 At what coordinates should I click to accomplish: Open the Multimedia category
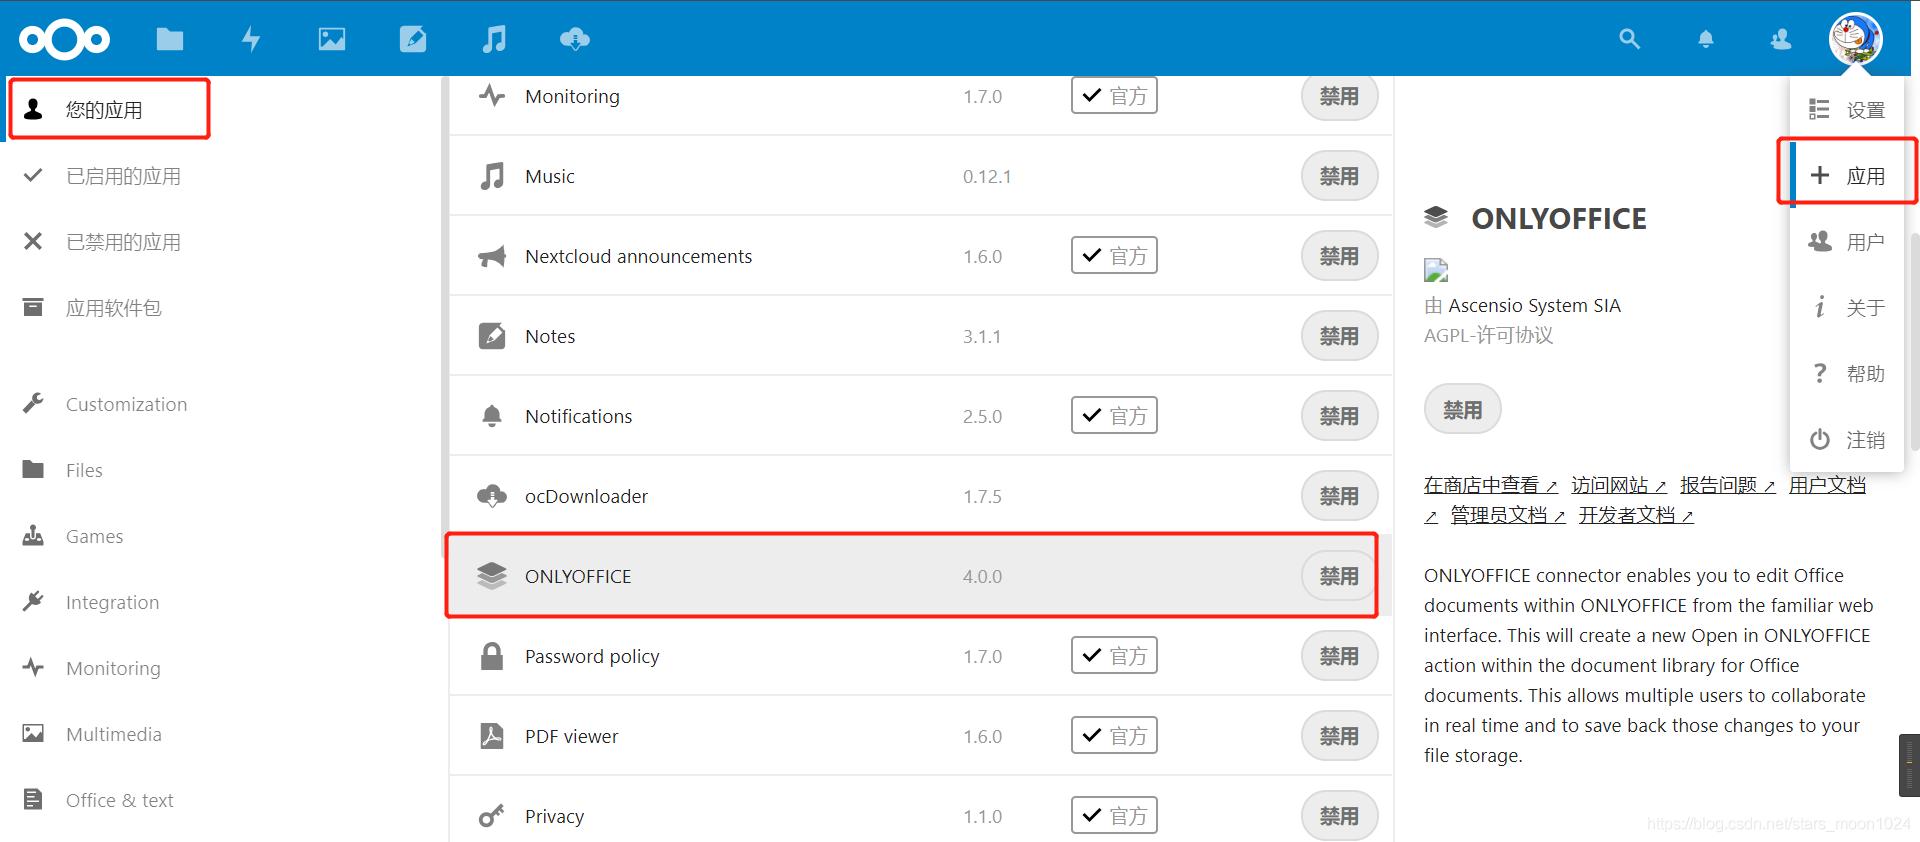point(113,734)
